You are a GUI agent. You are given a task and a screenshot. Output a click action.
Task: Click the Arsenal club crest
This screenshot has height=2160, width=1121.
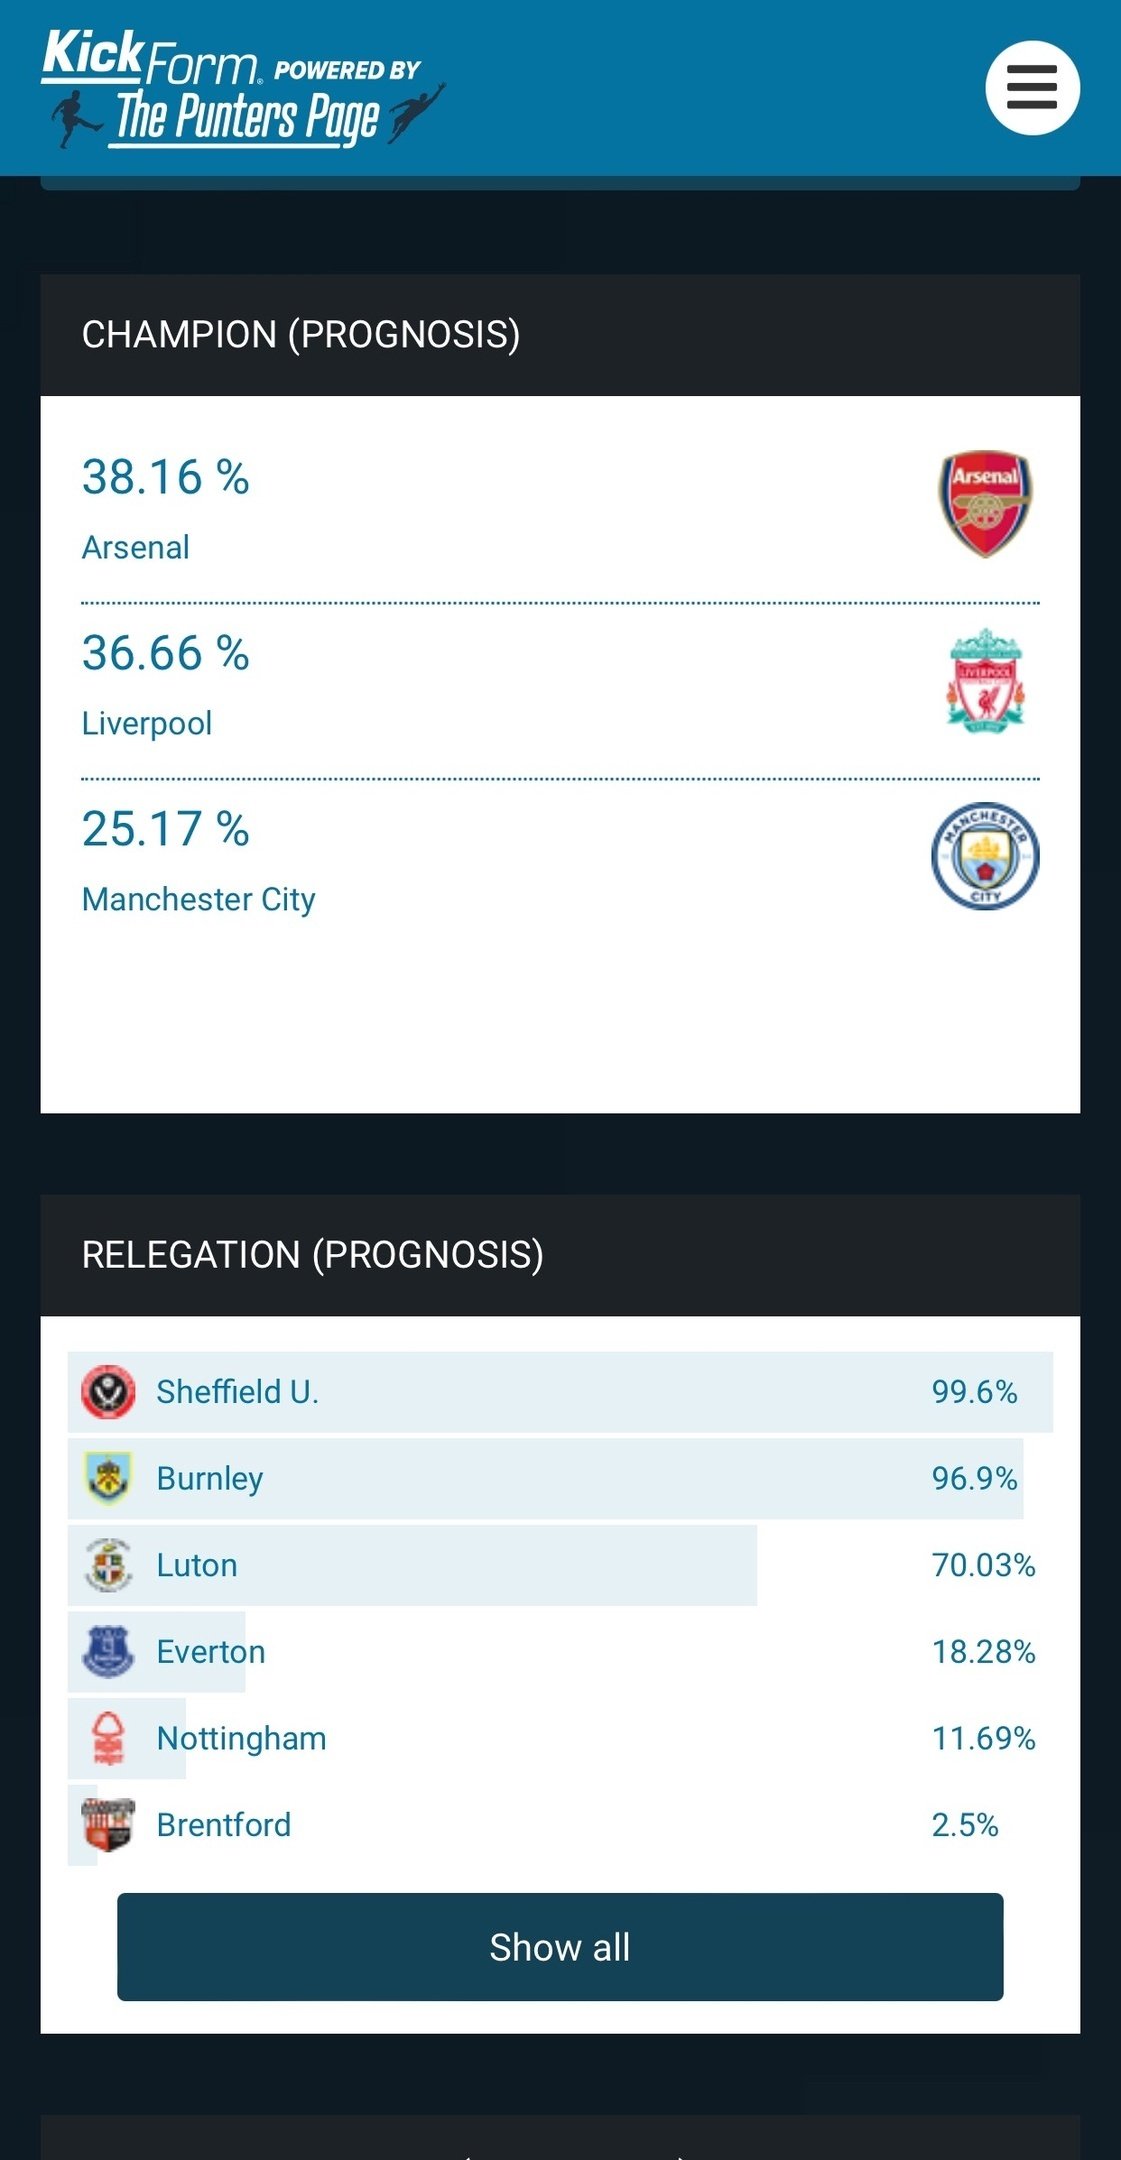coord(985,503)
